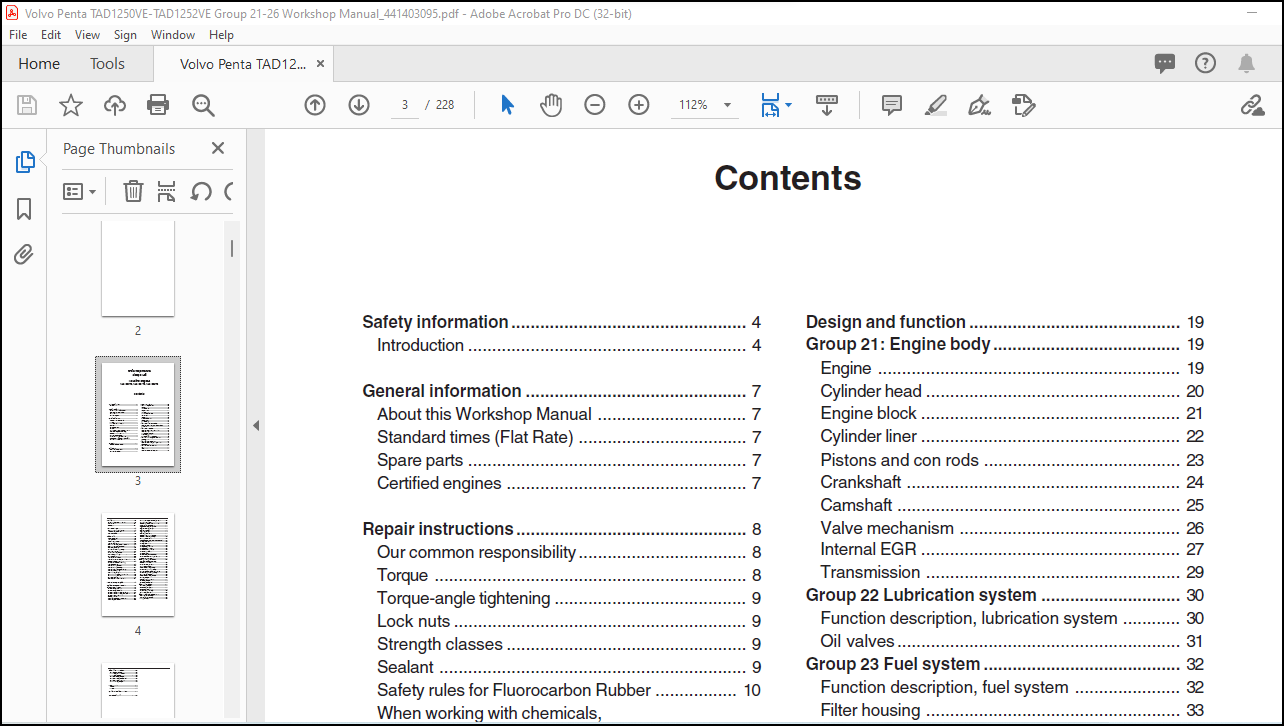Add the file to starred favorites
Viewport: 1284px width, 726px height.
click(x=71, y=105)
